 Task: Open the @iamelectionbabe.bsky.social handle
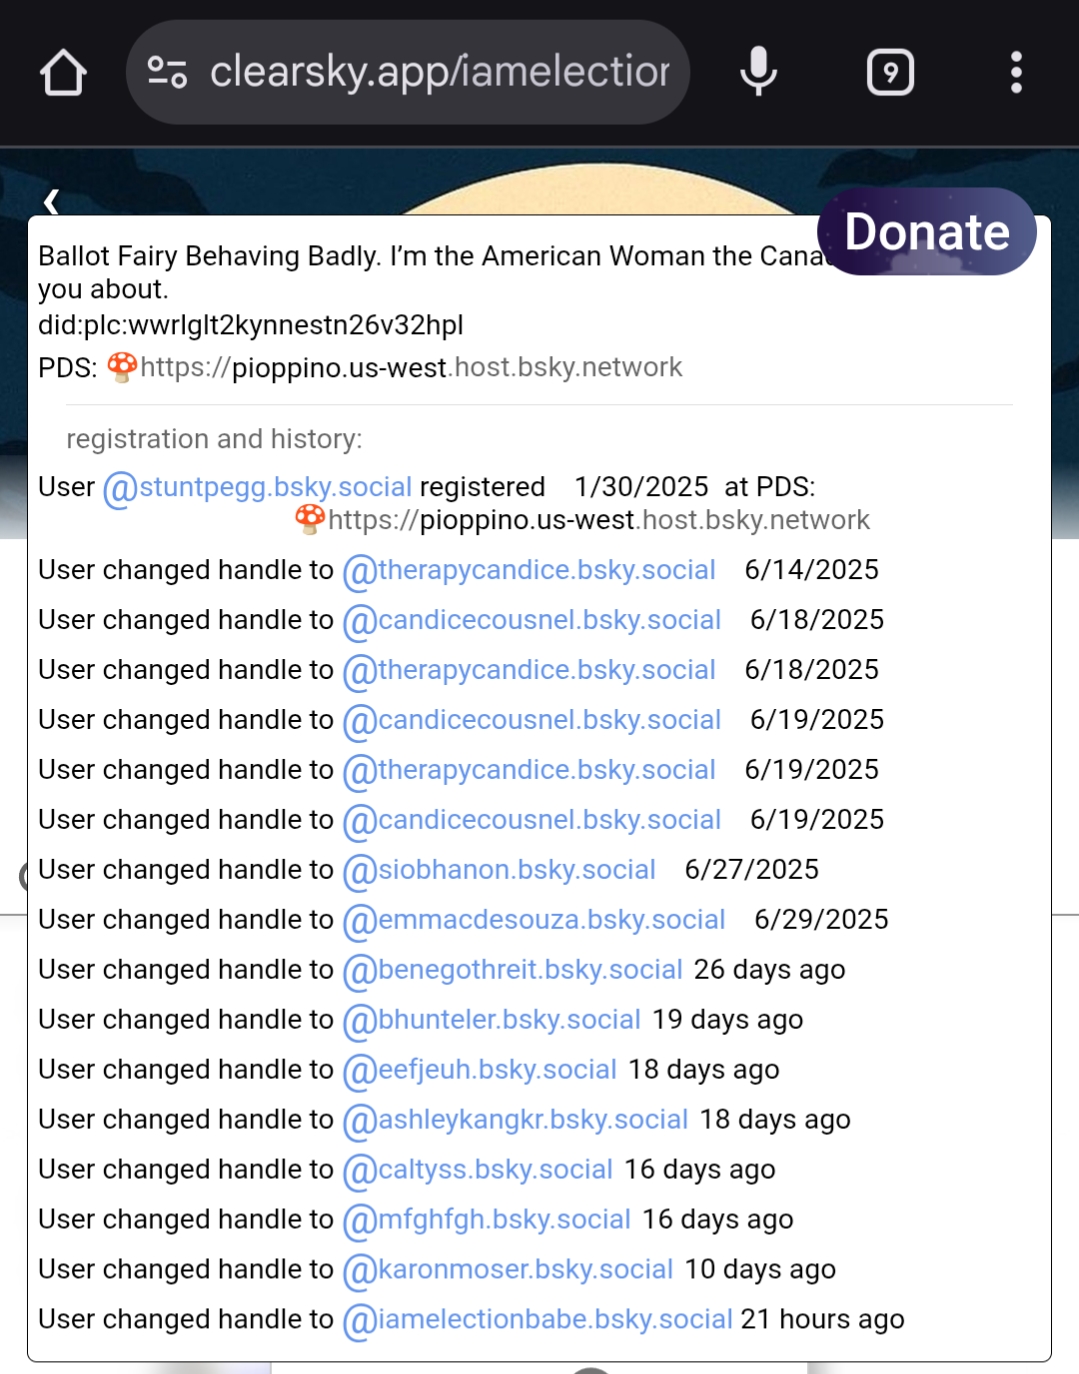538,1320
